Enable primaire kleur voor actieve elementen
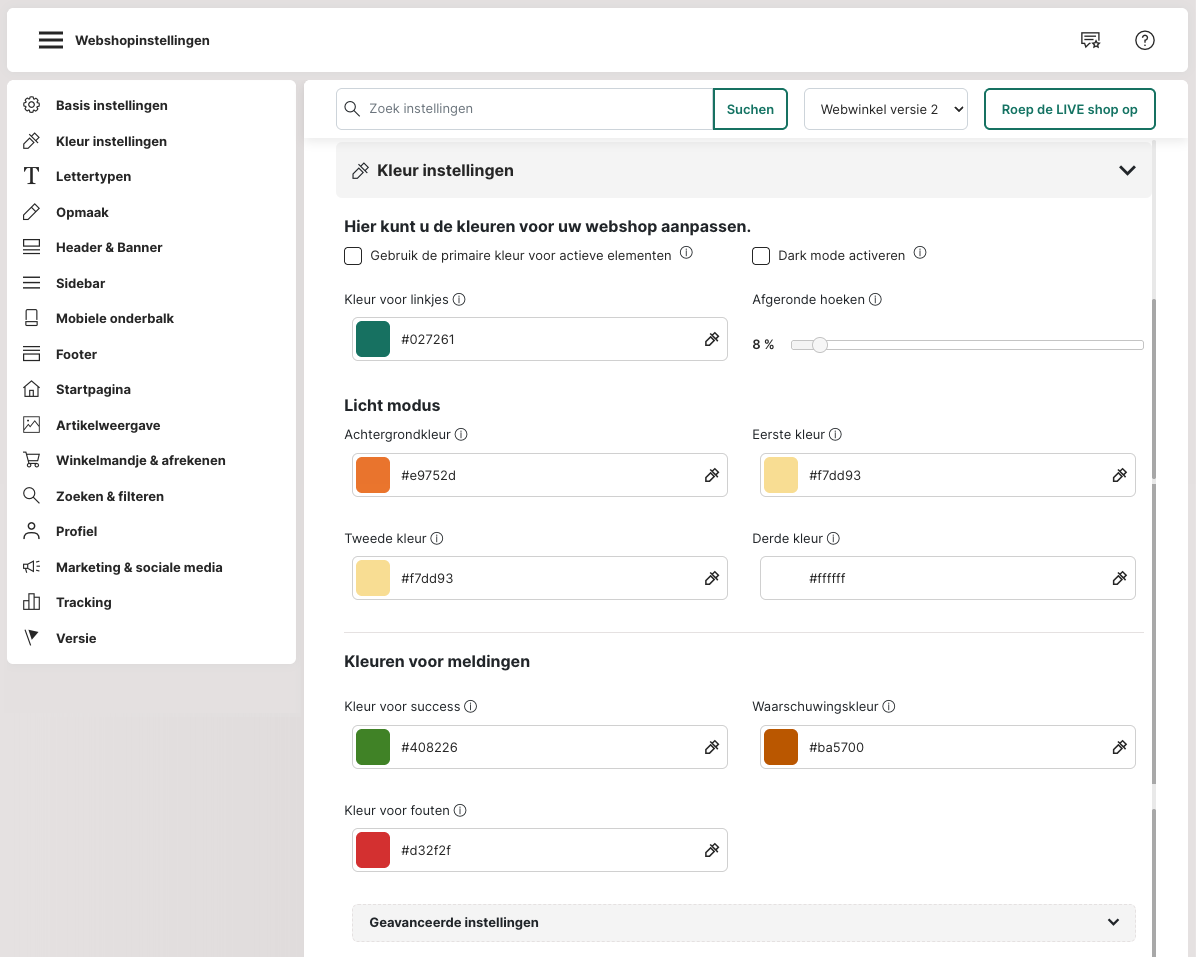 tap(353, 256)
